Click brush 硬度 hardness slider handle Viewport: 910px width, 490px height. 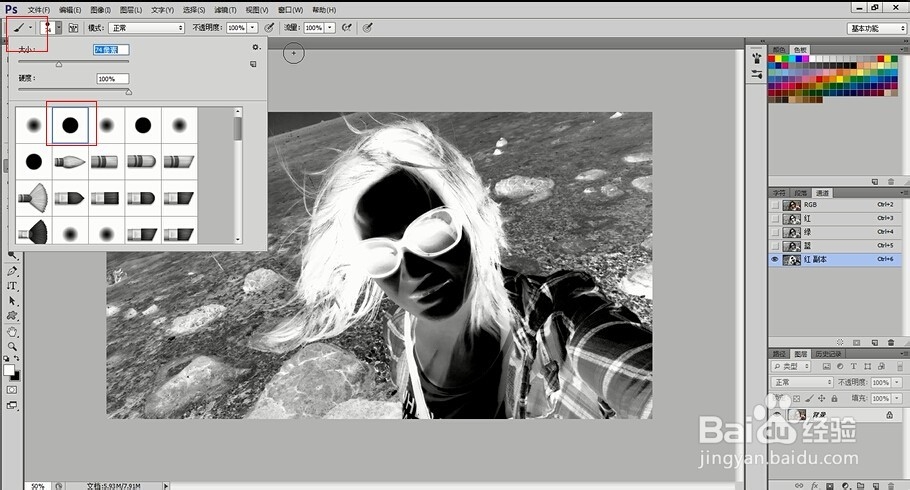(x=129, y=92)
